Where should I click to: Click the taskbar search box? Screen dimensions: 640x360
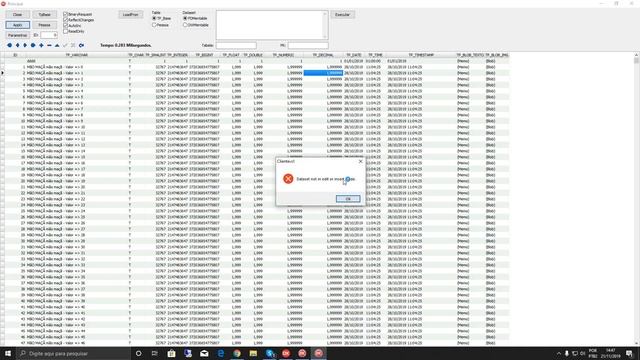pos(73,353)
